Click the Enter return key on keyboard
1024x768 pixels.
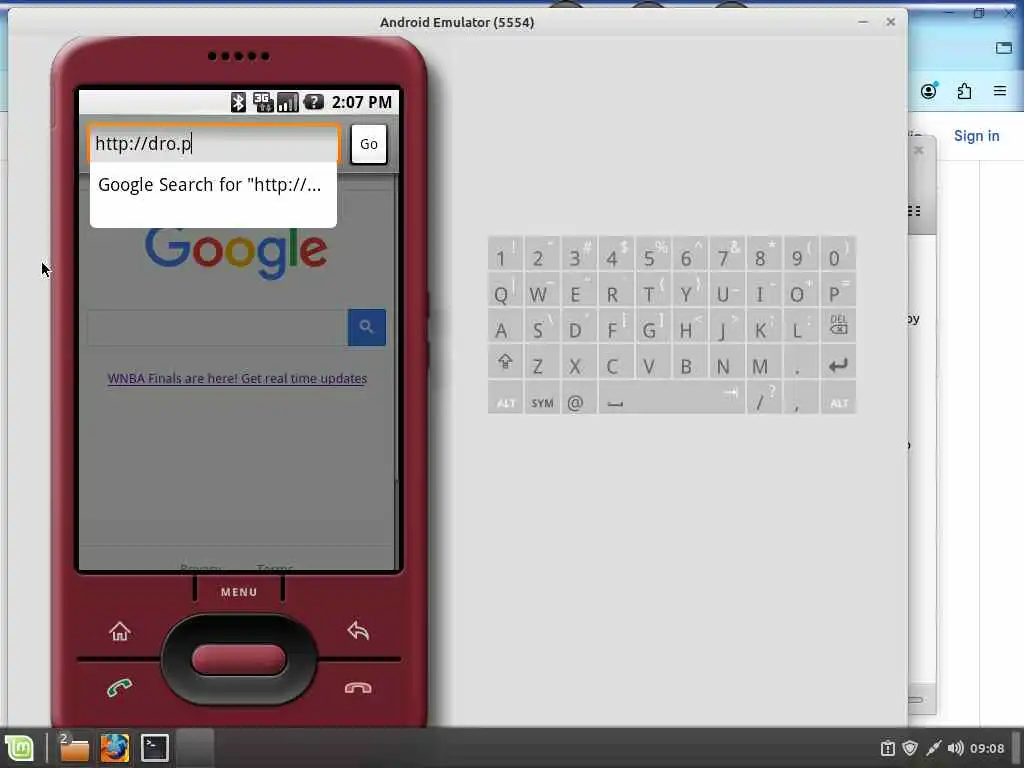tap(839, 364)
